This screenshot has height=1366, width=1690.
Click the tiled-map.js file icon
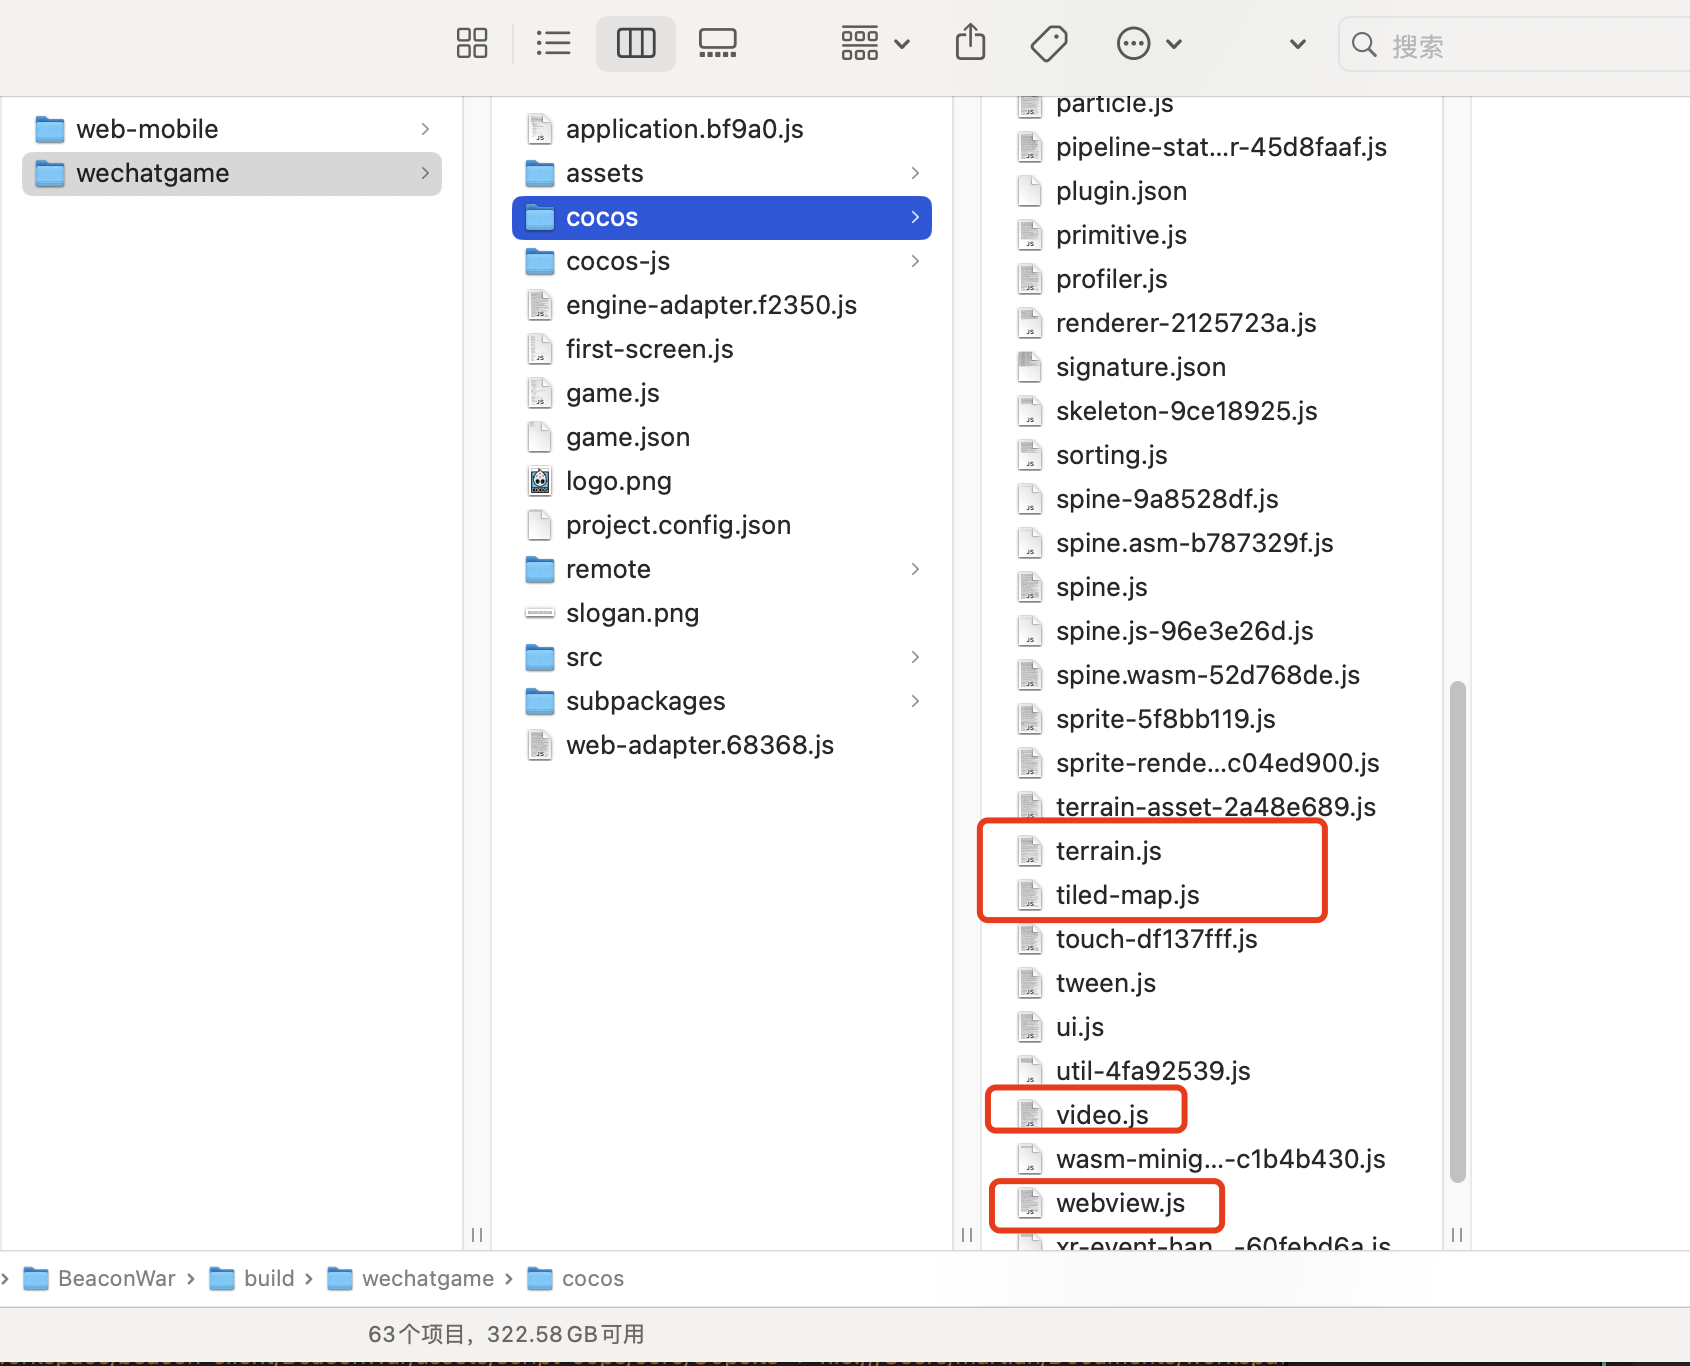click(1030, 895)
